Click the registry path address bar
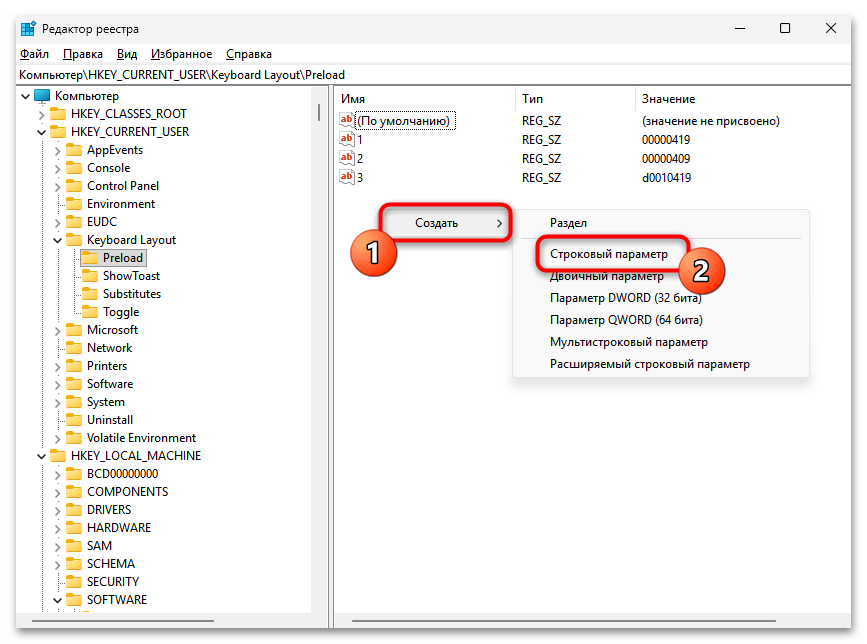The image size is (867, 644). coord(434,75)
